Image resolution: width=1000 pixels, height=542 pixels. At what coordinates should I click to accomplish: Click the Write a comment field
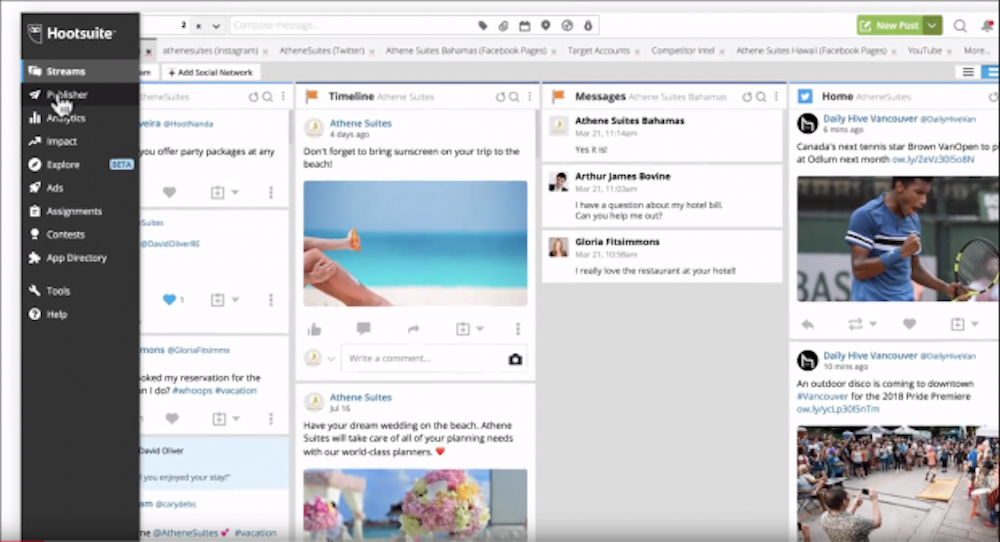pyautogui.click(x=420, y=359)
